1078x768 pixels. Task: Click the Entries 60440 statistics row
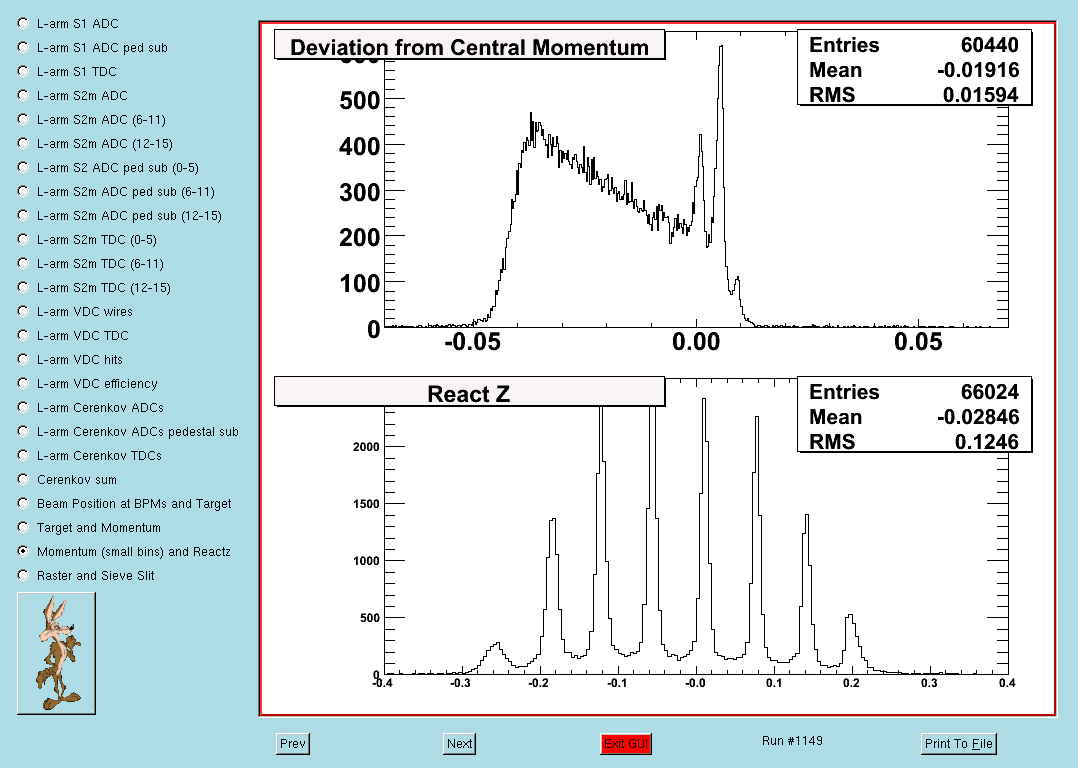(x=914, y=45)
